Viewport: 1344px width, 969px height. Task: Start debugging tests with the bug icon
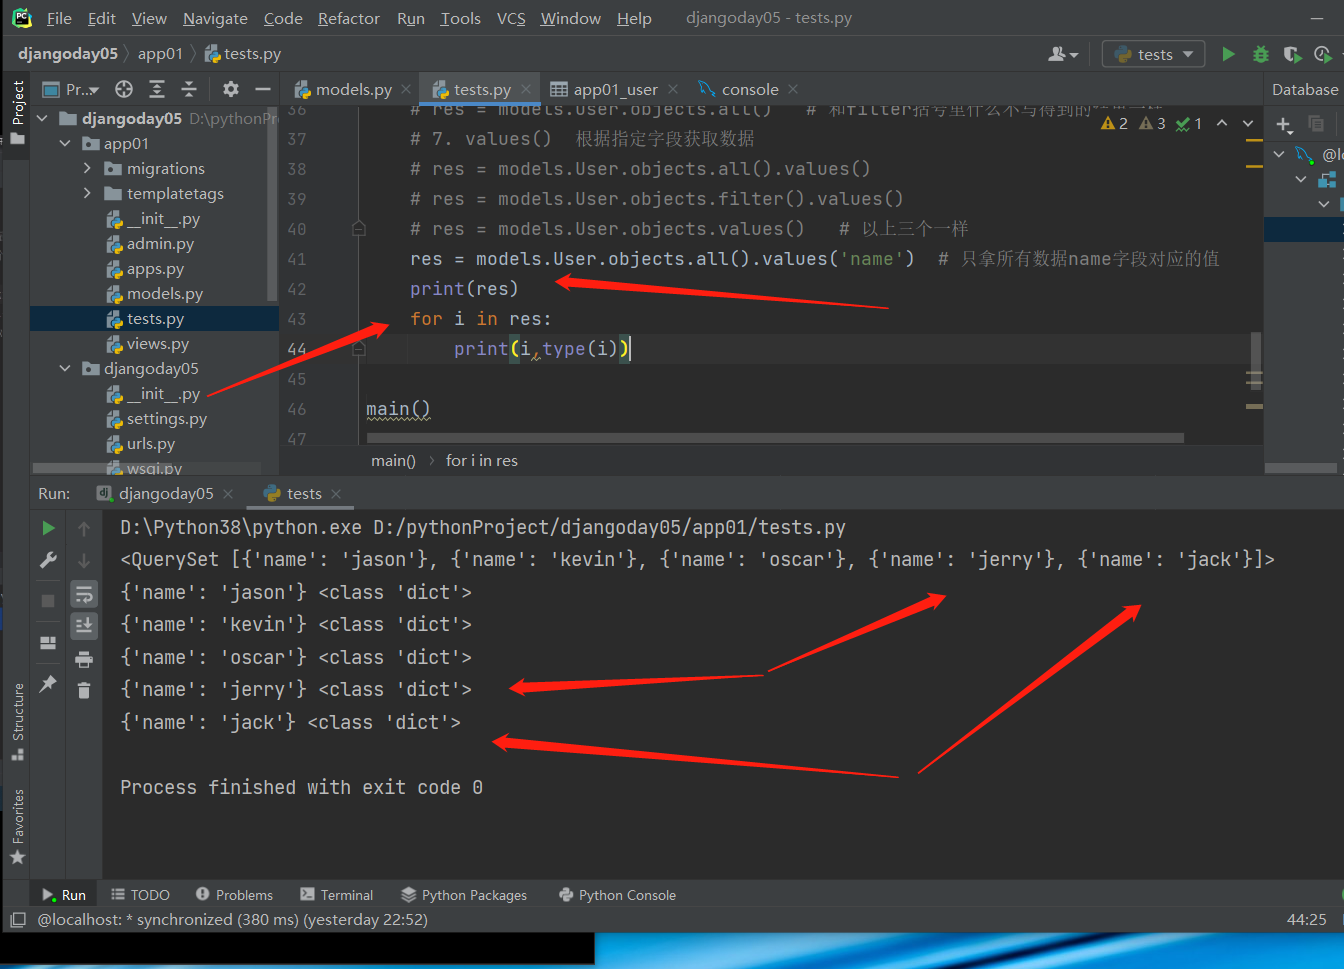(x=1260, y=54)
